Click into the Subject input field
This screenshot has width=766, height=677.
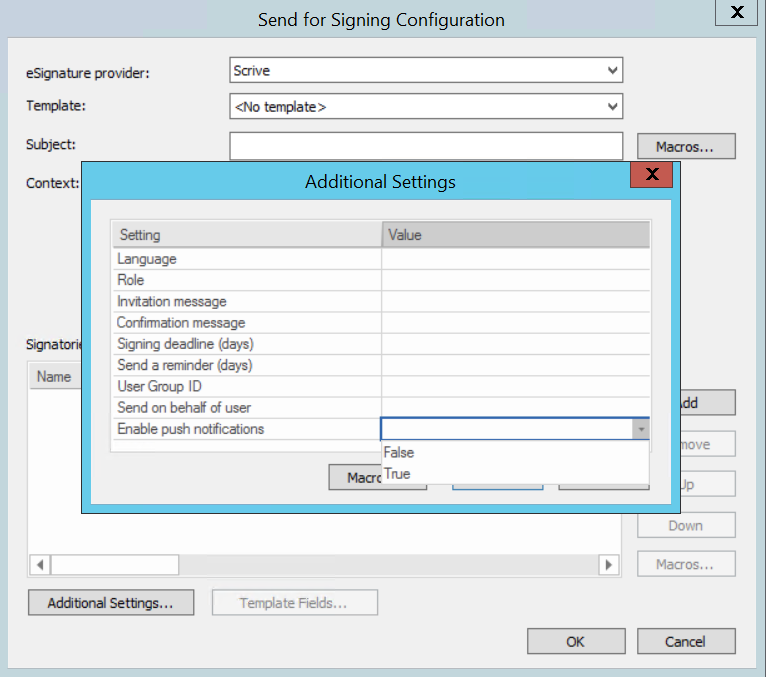pyautogui.click(x=426, y=146)
